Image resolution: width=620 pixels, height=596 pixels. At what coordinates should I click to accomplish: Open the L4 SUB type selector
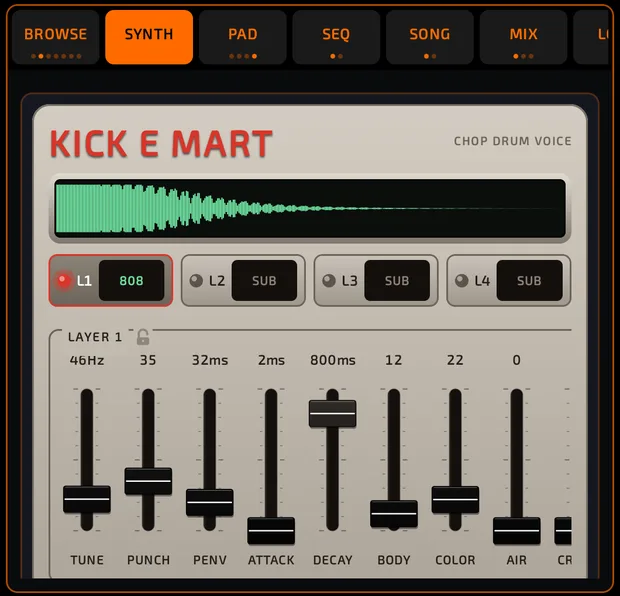coord(529,280)
